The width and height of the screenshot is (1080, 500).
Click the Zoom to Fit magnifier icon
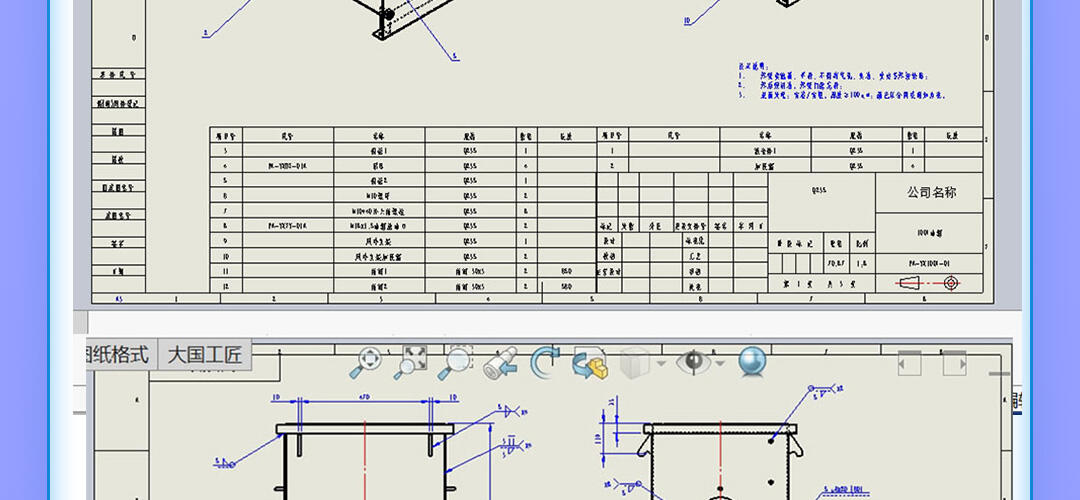tap(365, 362)
